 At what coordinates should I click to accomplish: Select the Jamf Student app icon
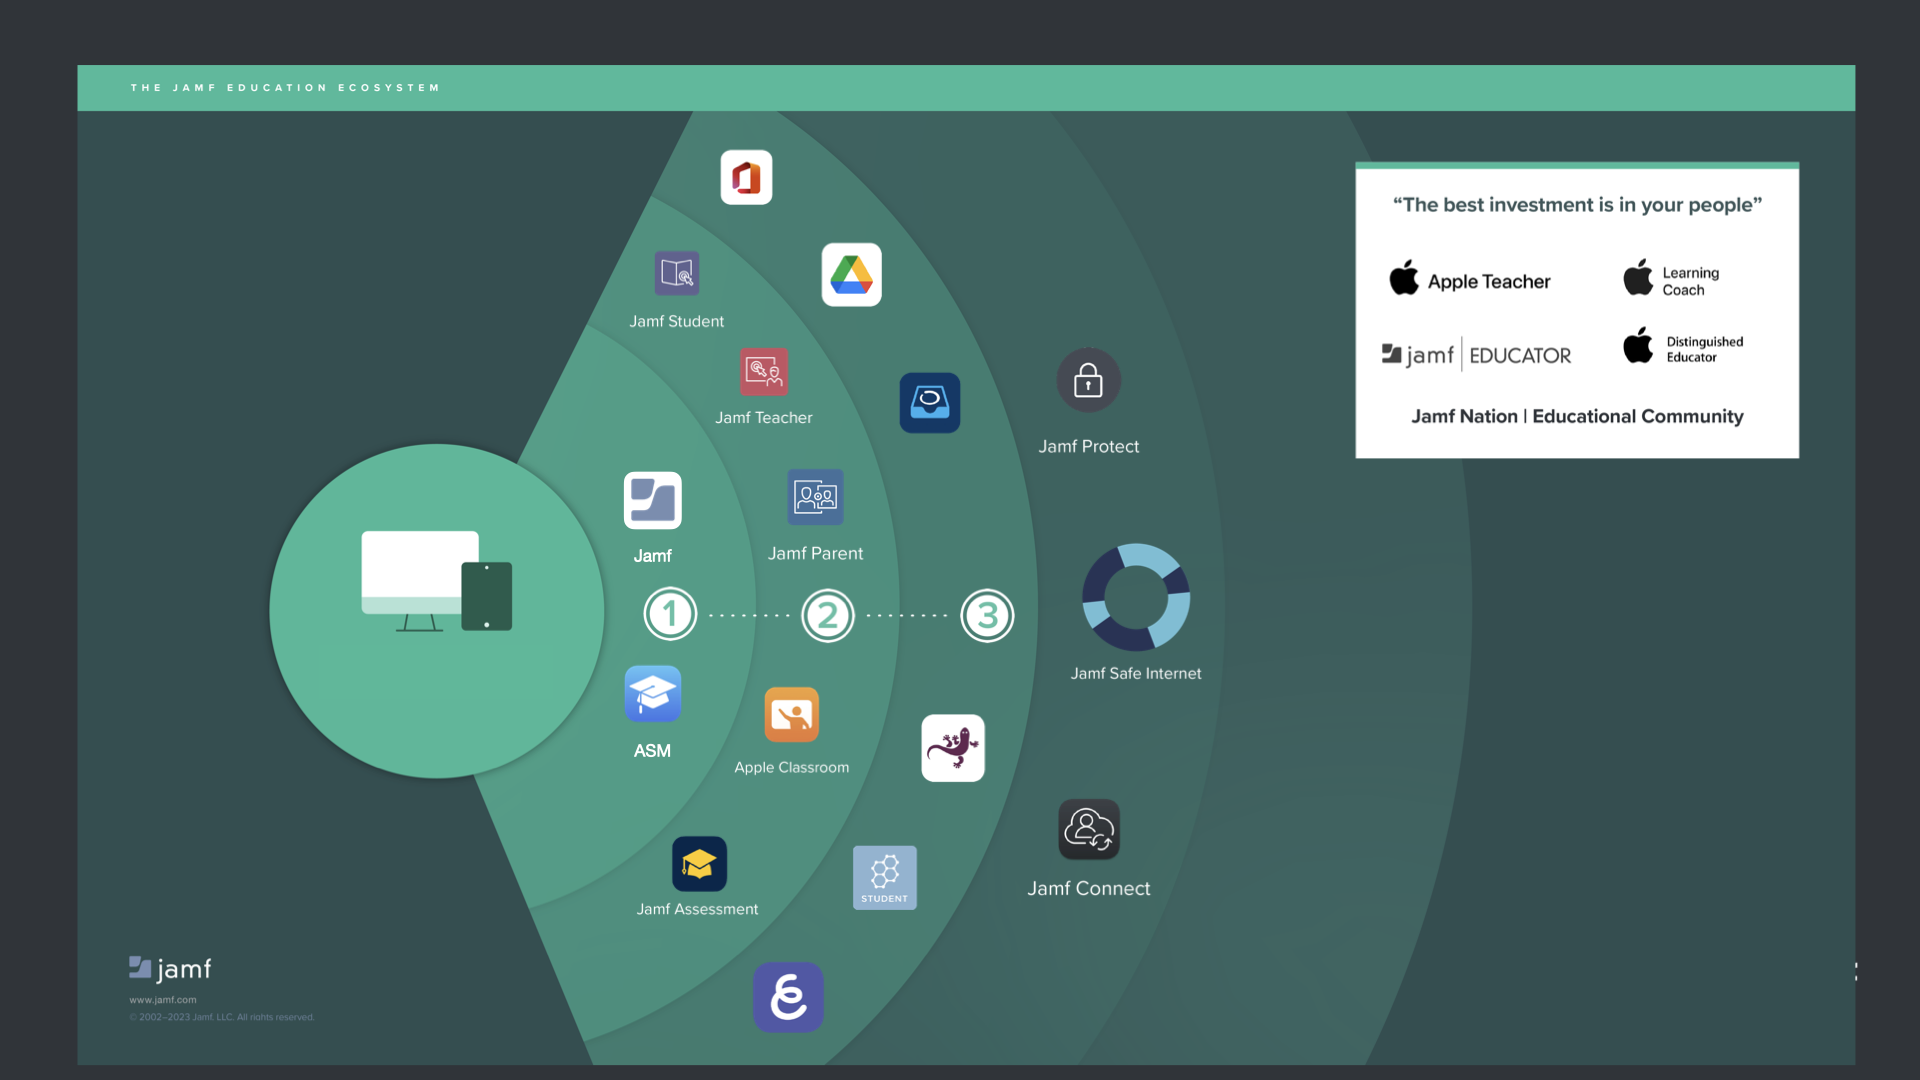(x=677, y=273)
